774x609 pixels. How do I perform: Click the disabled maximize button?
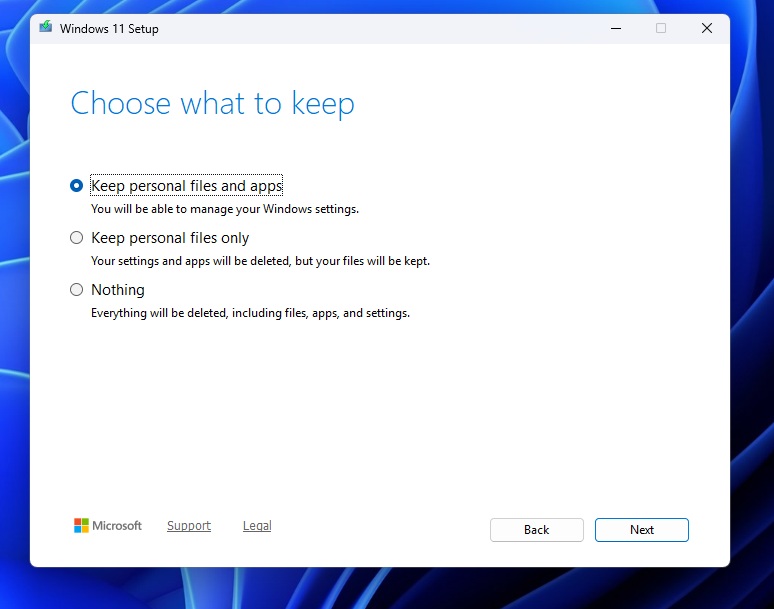tap(661, 28)
